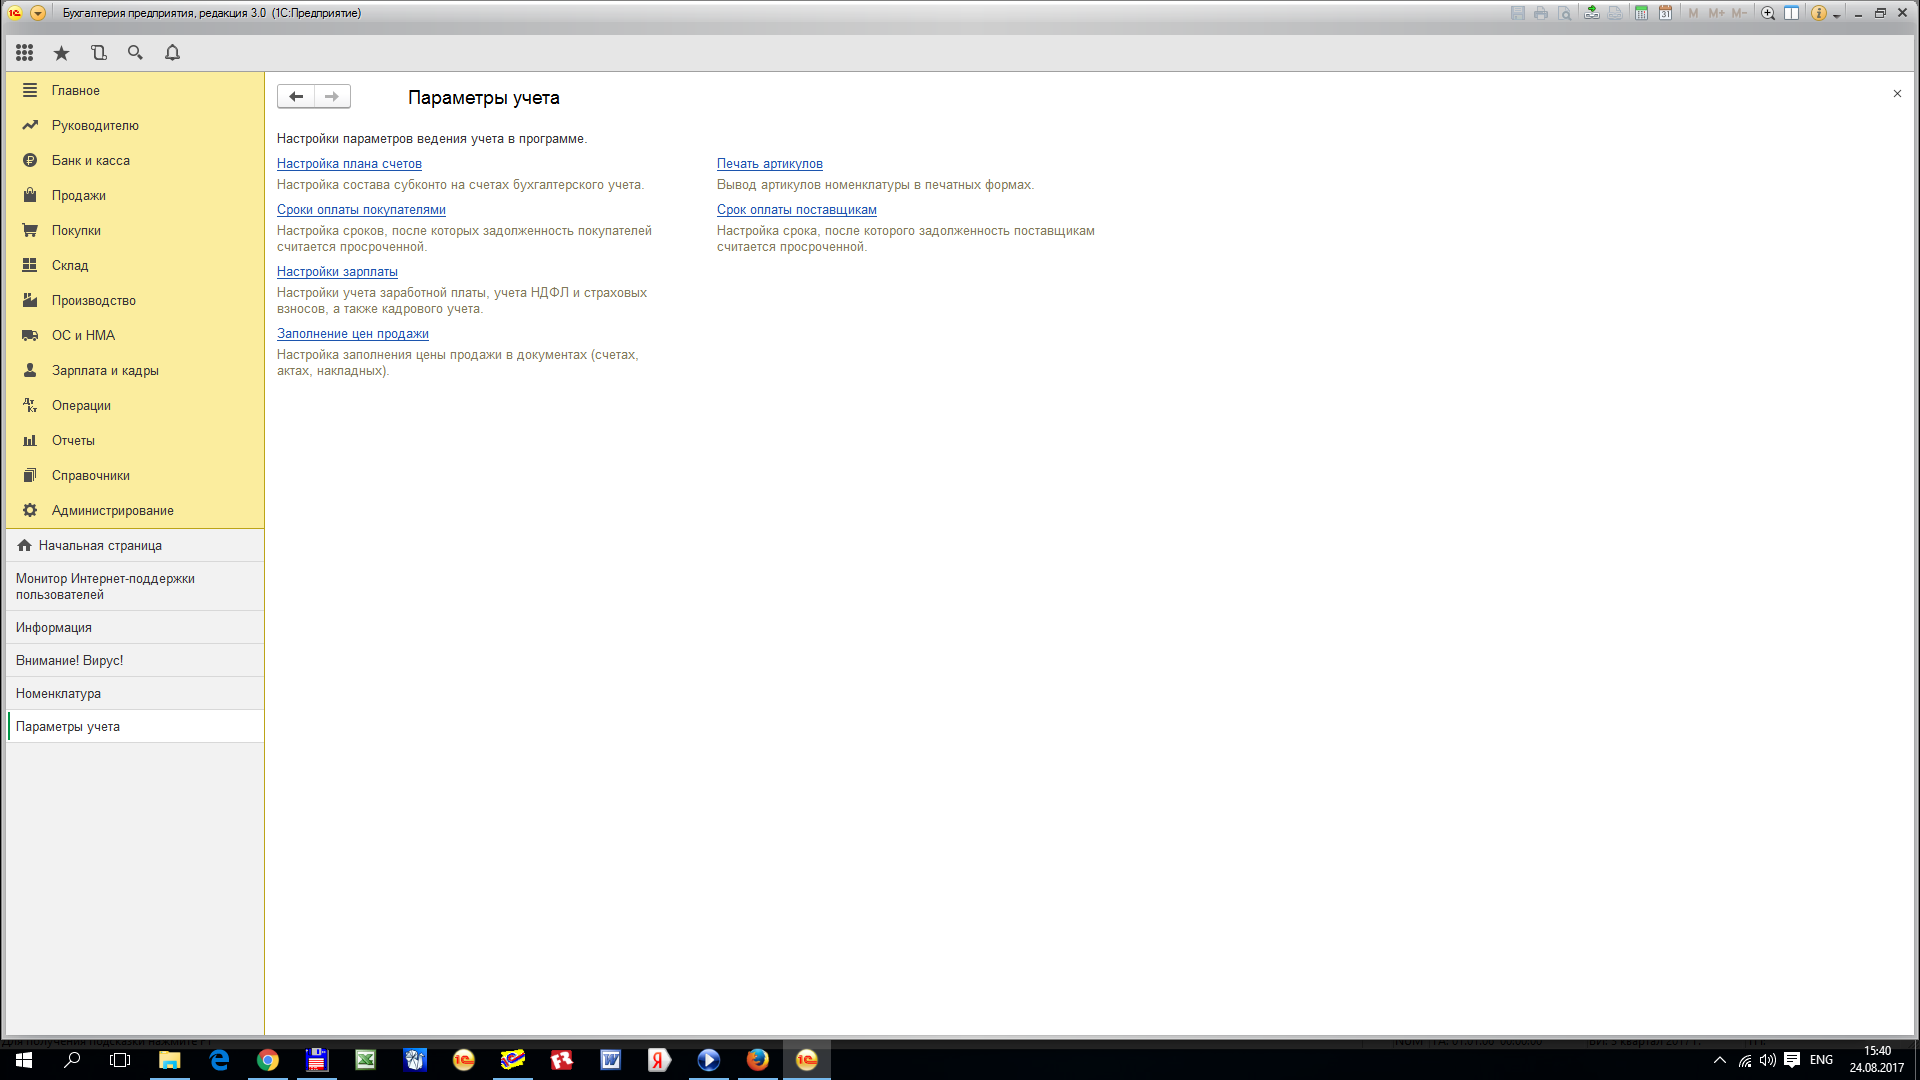Open Favorites star icon
This screenshot has height=1080, width=1920.
coord(61,53)
